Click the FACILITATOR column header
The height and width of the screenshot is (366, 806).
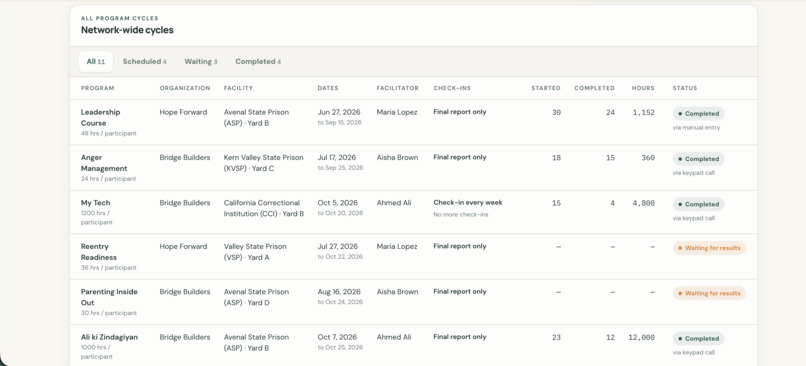[x=397, y=88]
